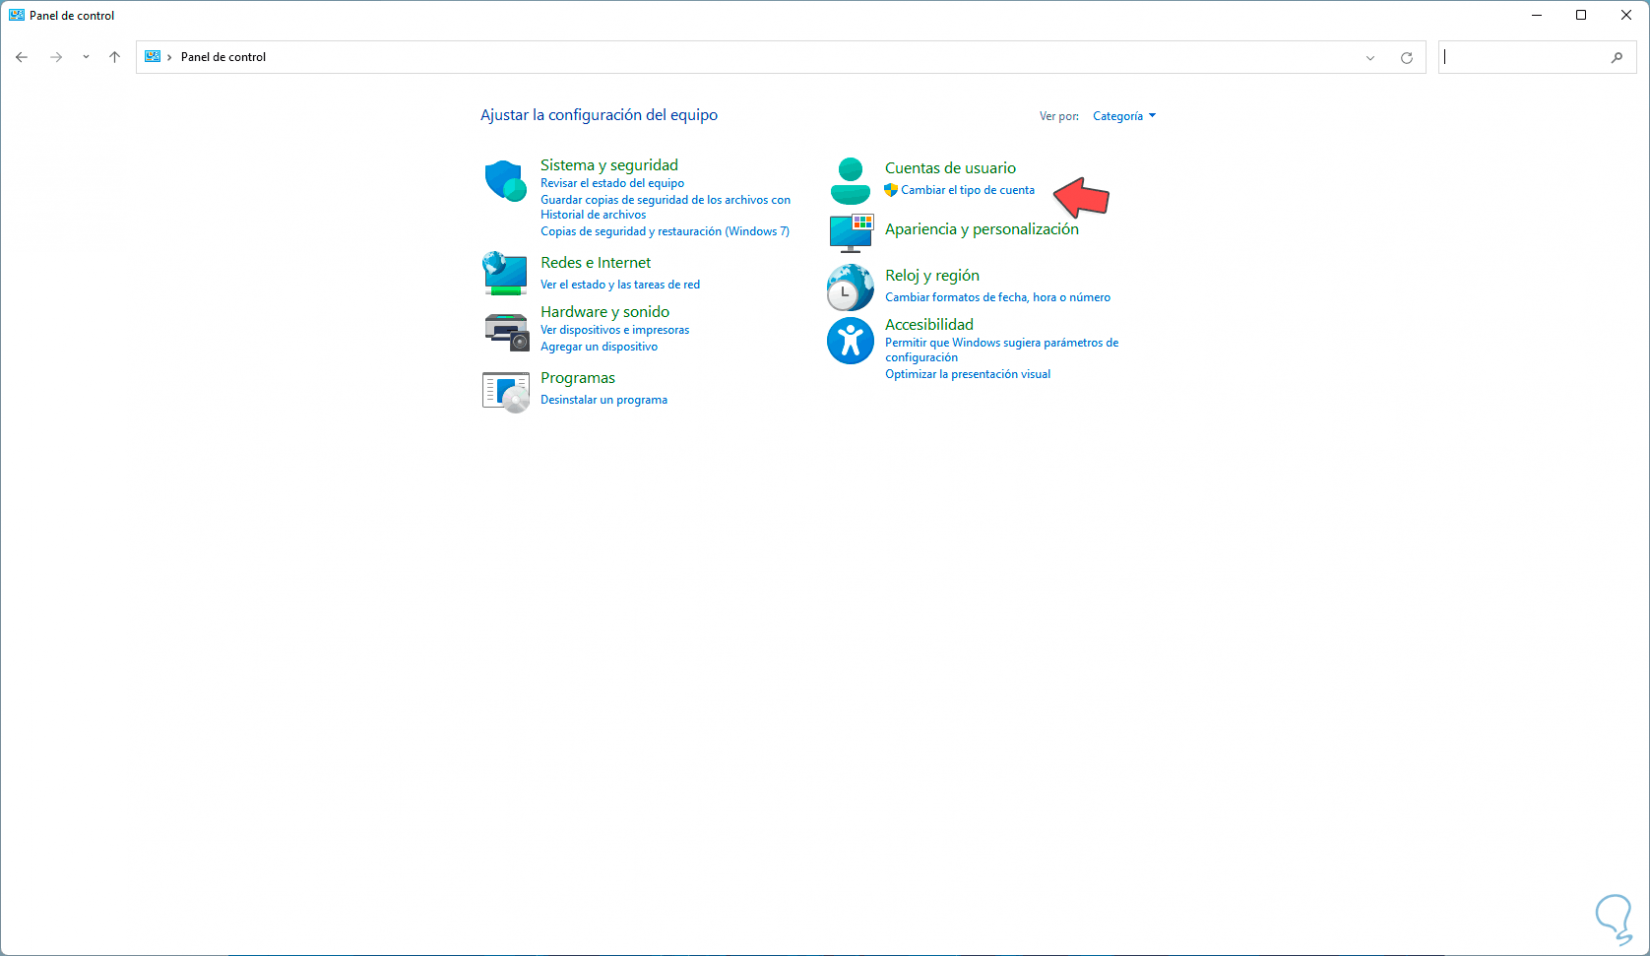This screenshot has height=956, width=1650.
Task: Open Redes e Internet category
Action: pos(595,262)
